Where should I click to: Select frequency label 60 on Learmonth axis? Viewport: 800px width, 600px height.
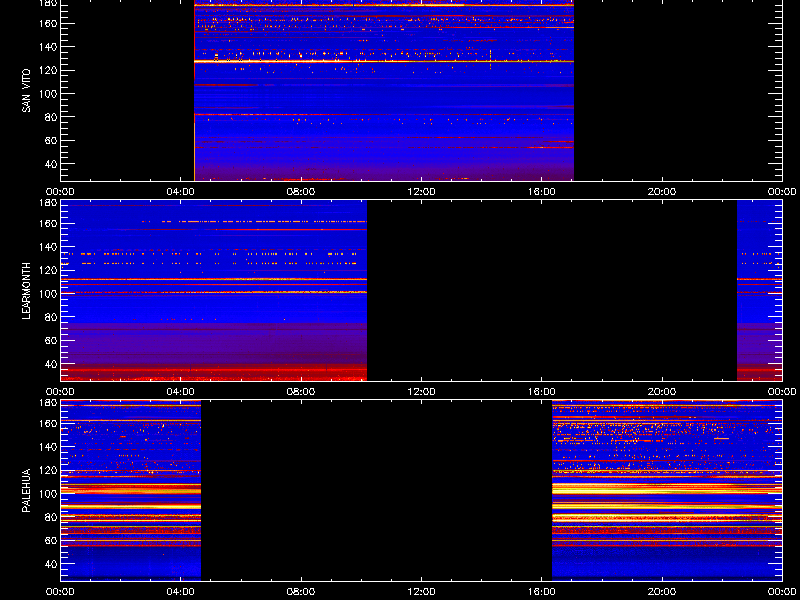coord(50,341)
